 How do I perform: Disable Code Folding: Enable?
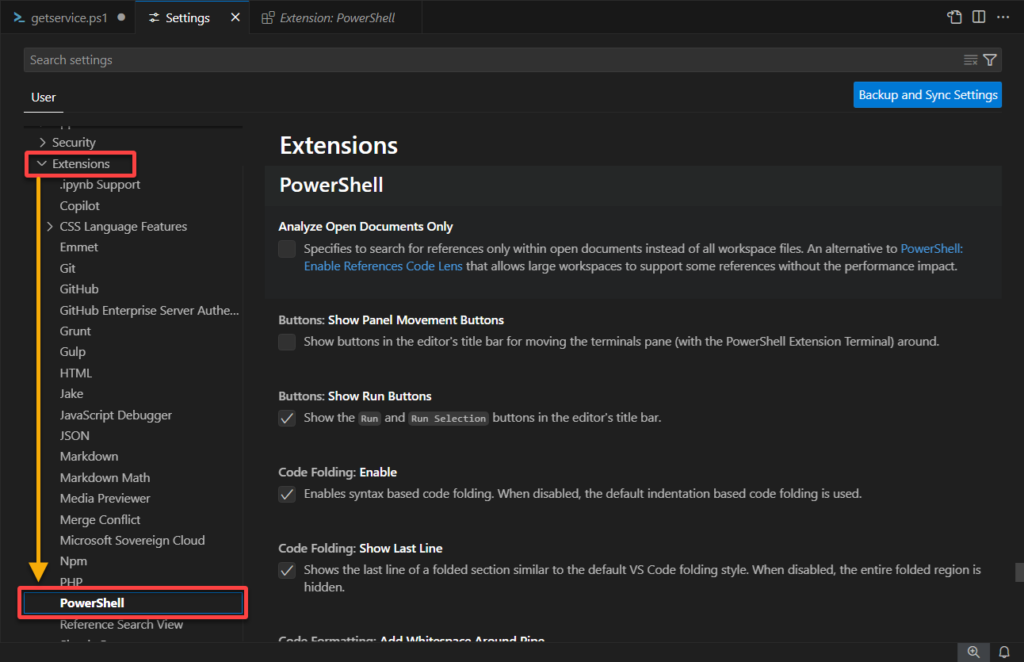pos(287,493)
